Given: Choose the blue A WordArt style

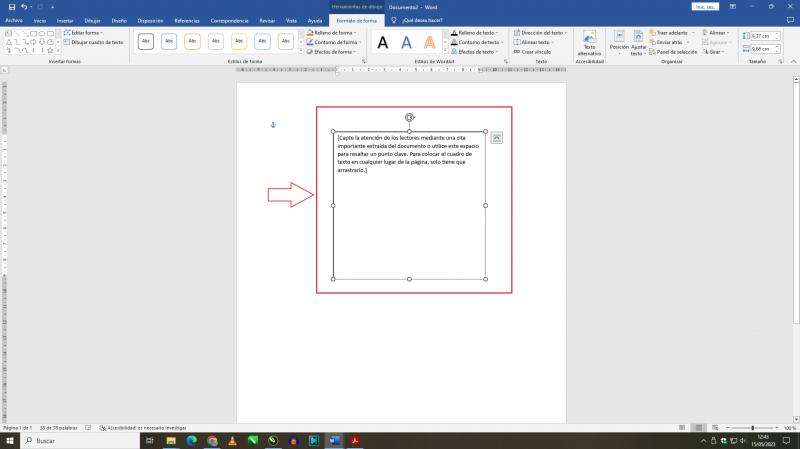Looking at the screenshot, I should pyautogui.click(x=406, y=43).
